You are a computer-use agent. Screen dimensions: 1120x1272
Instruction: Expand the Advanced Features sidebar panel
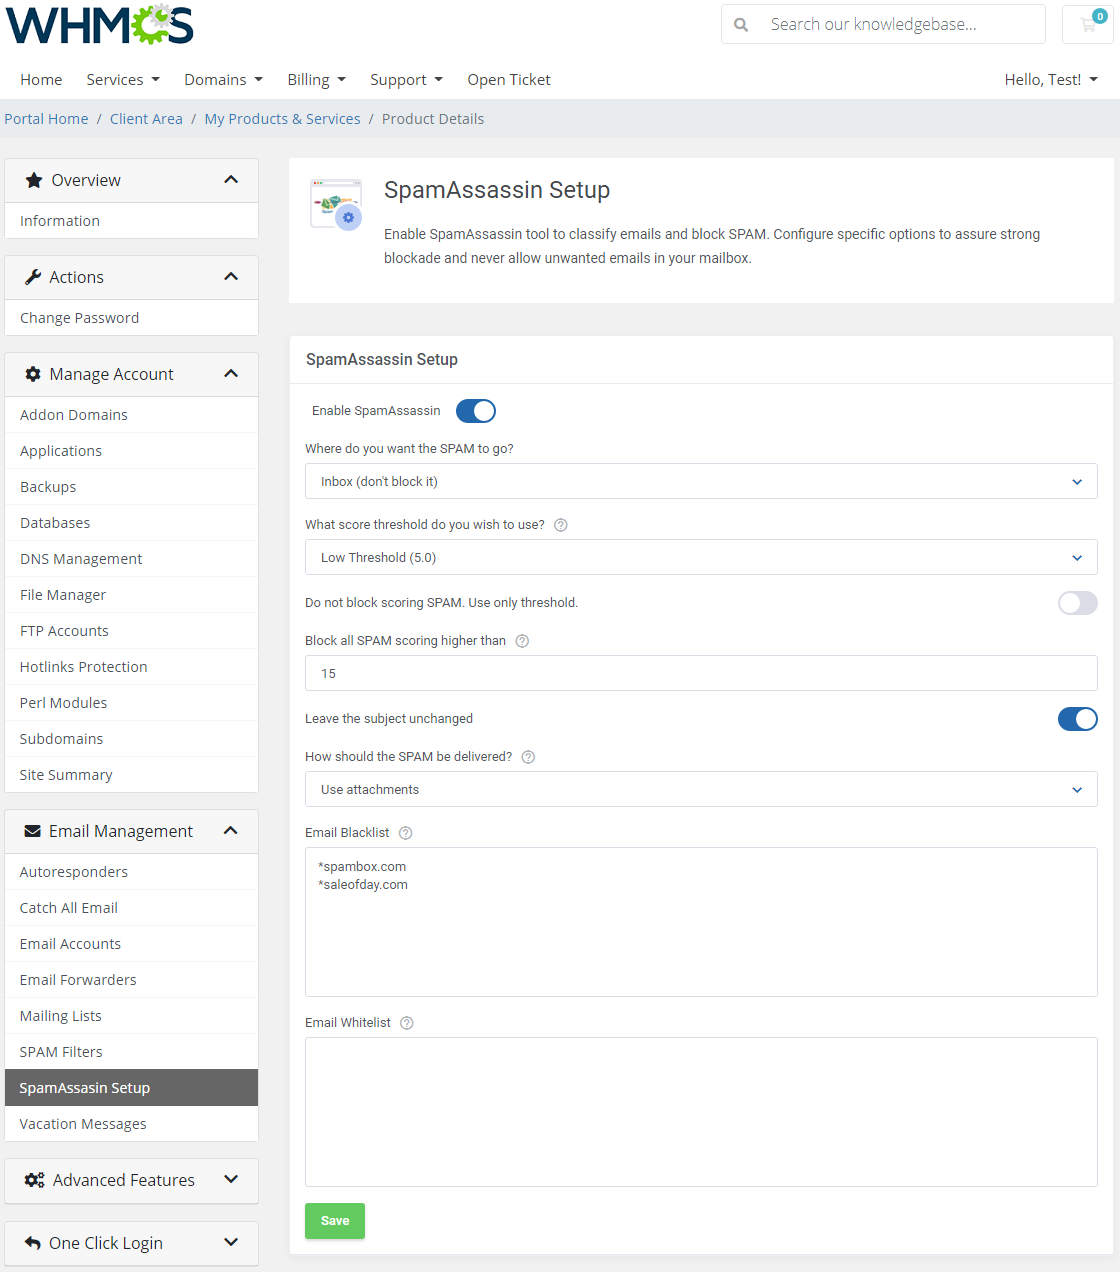131,1180
